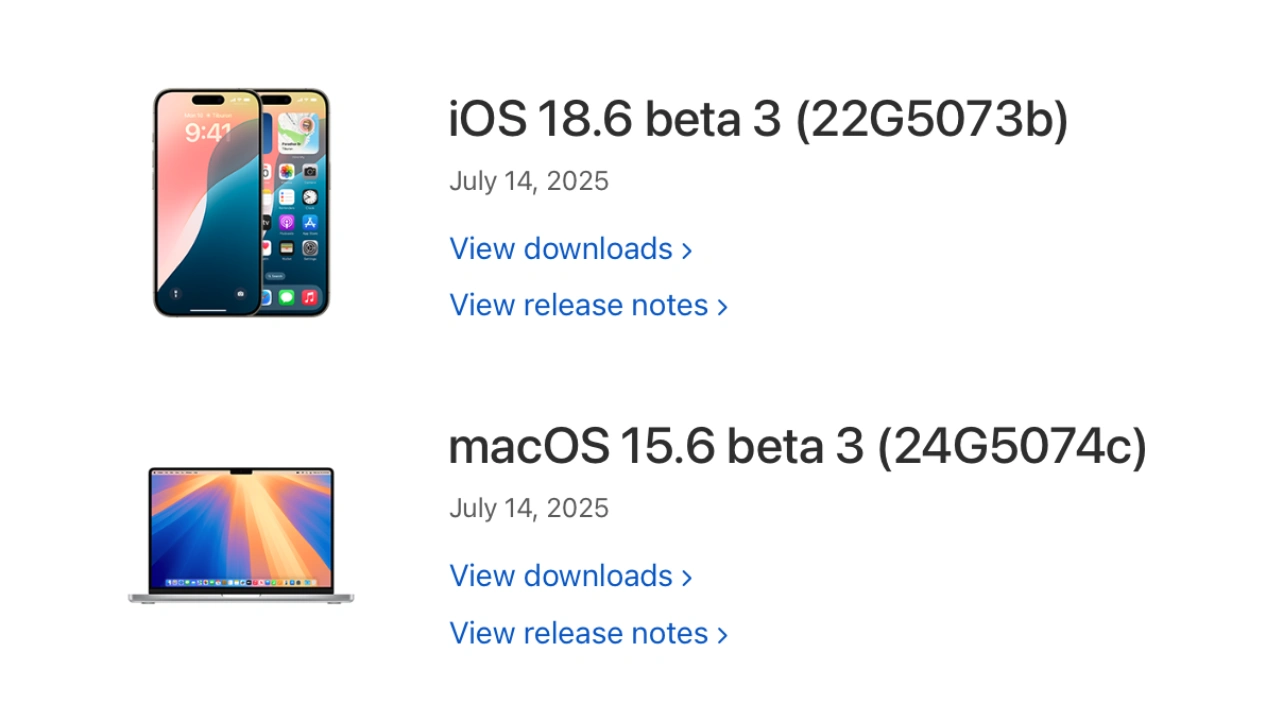1280x720 pixels.
Task: Click the iPhone product thumbnail
Action: coord(240,200)
